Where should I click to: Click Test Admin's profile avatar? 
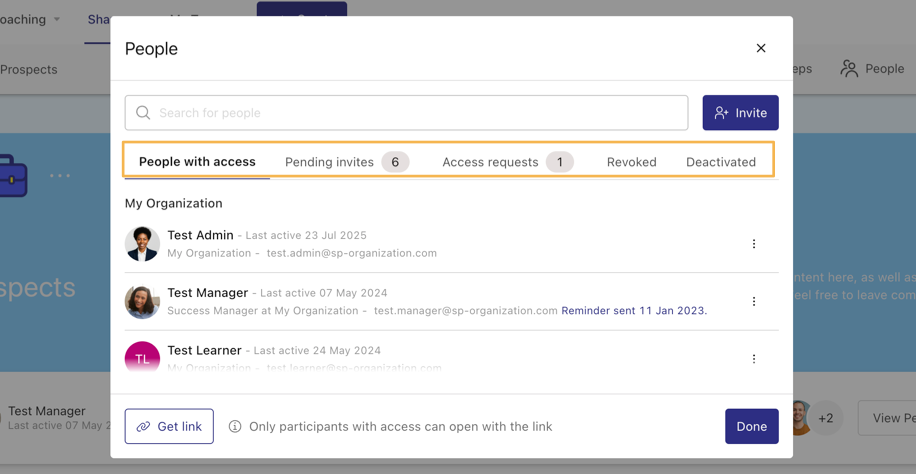[x=142, y=244]
